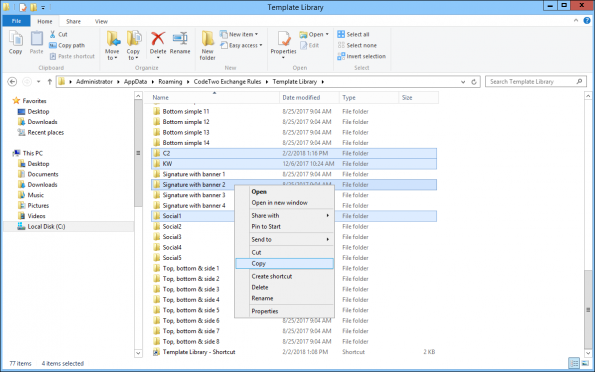595x372 pixels.
Task: Go back with the Back arrow
Action: pyautogui.click(x=12, y=82)
